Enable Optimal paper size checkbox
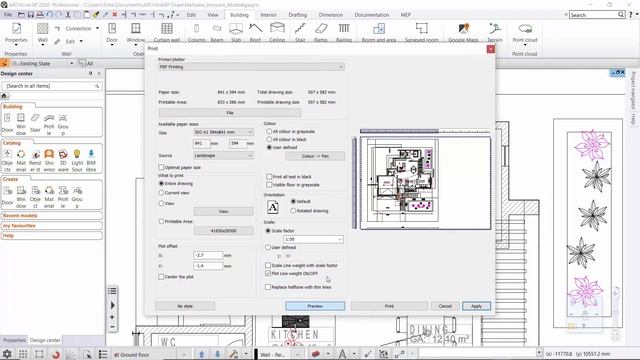This screenshot has width=640, height=360. [x=161, y=167]
